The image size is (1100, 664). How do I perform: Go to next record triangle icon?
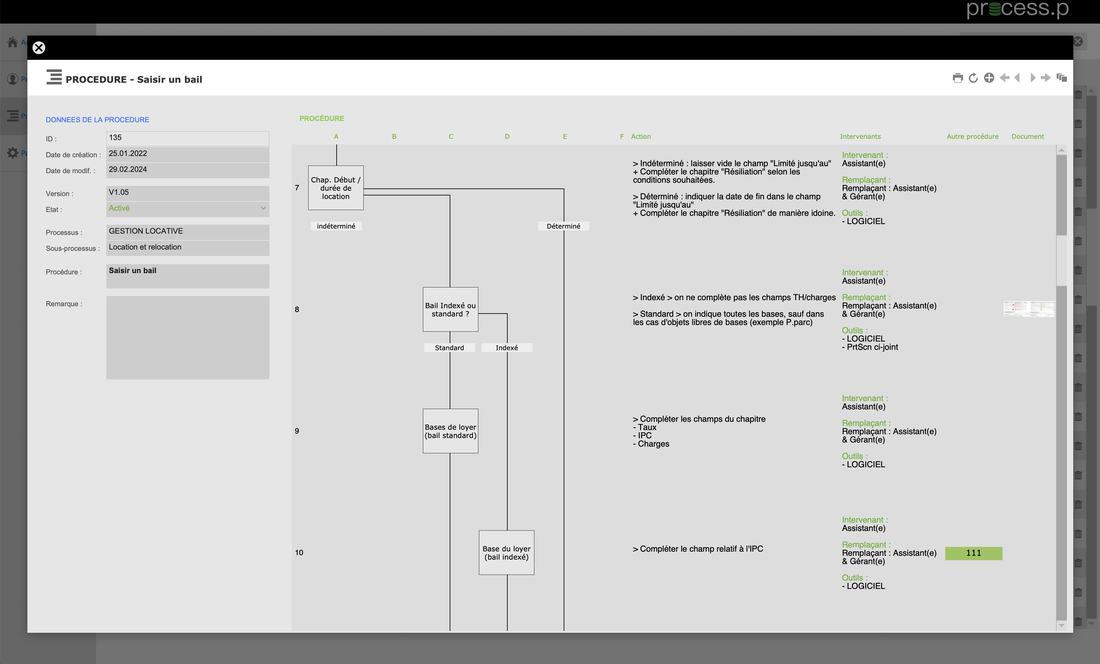pos(1032,78)
